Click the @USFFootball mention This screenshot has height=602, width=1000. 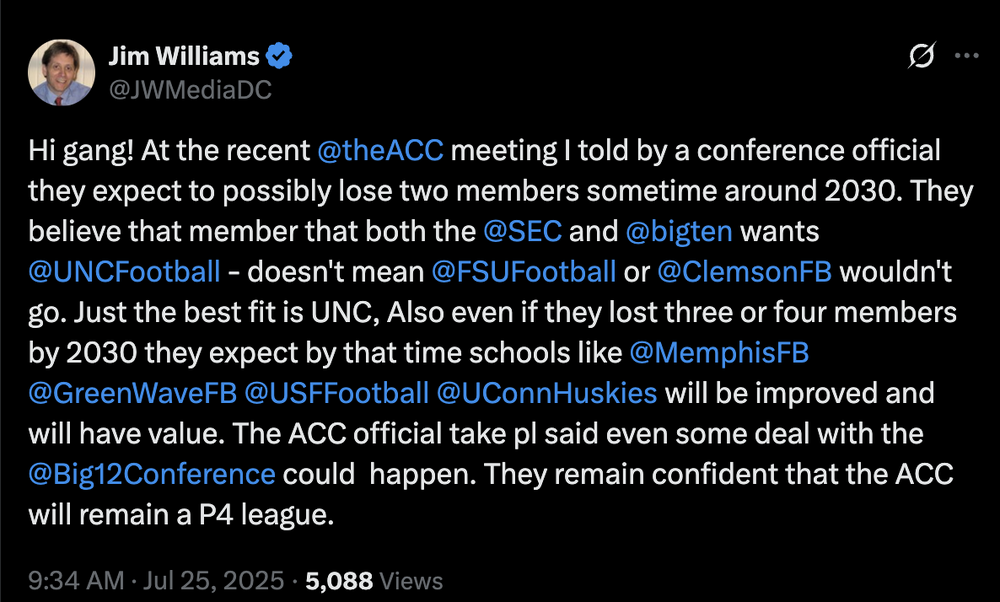click(x=336, y=392)
